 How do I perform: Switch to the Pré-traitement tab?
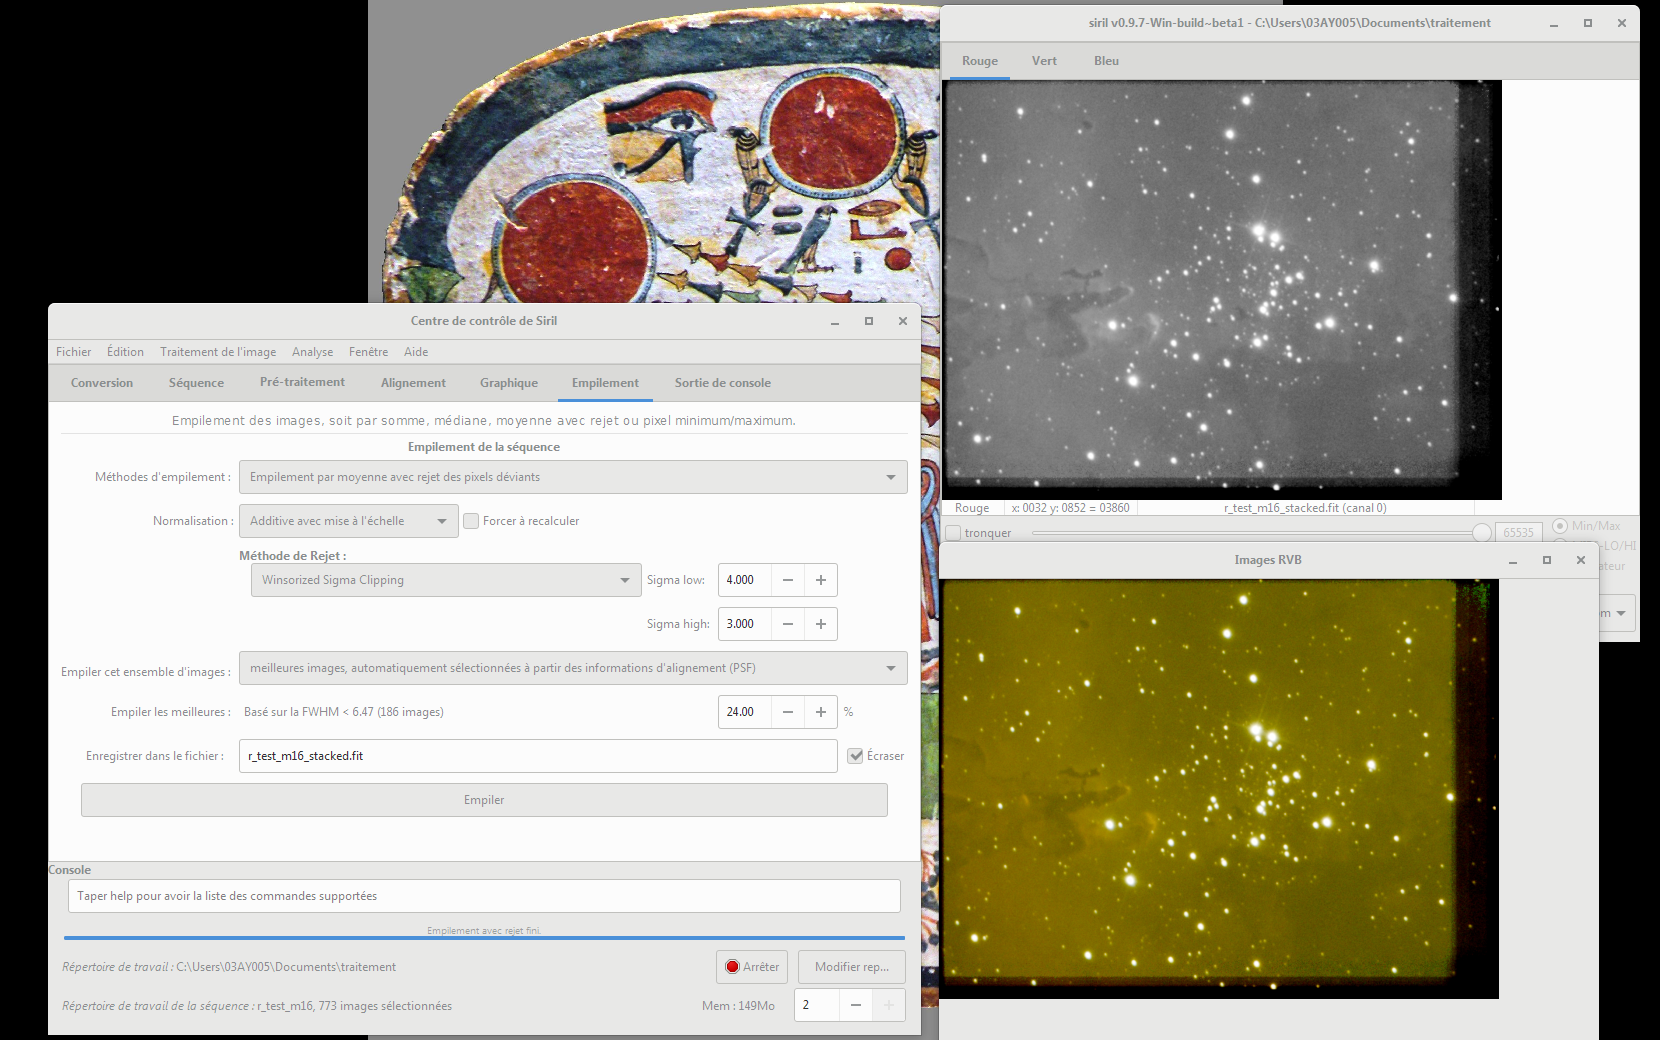pos(302,383)
